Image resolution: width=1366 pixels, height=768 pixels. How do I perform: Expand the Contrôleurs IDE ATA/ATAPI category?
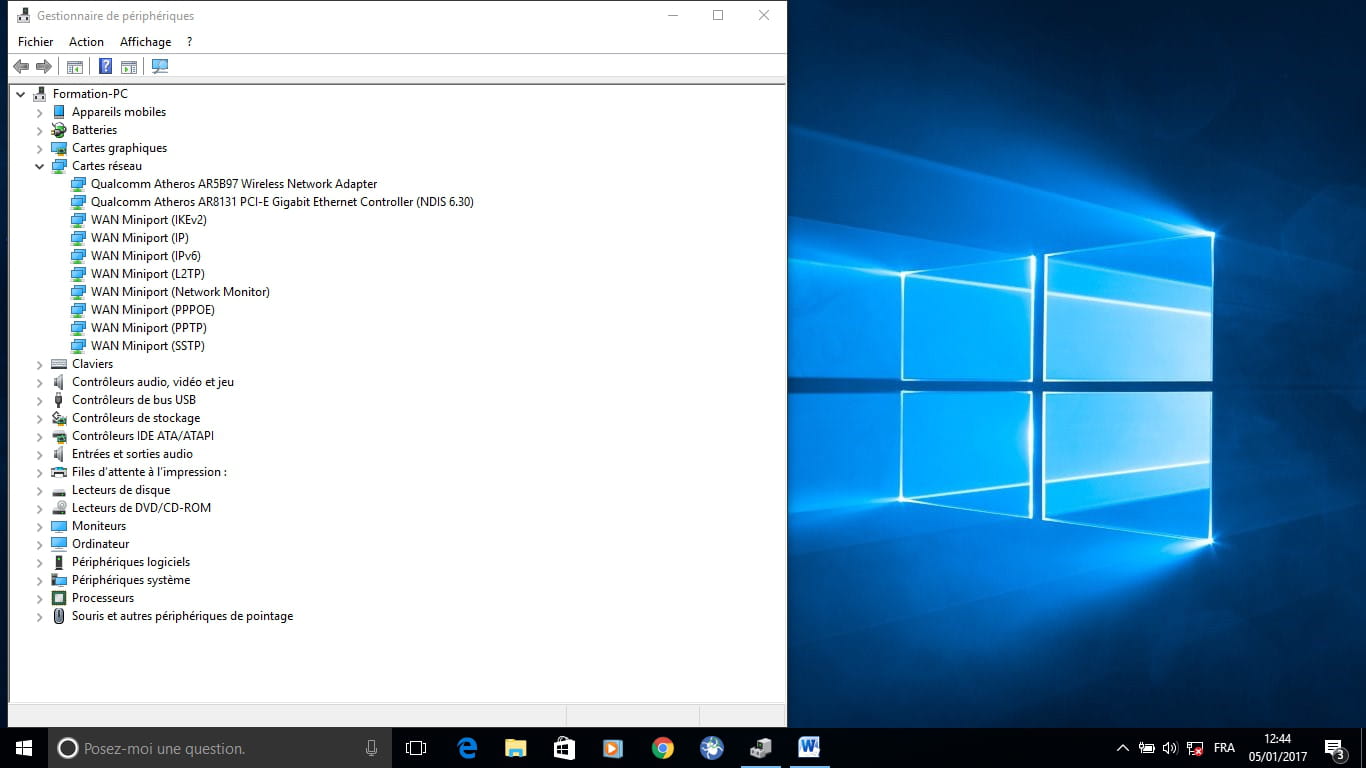(40, 436)
